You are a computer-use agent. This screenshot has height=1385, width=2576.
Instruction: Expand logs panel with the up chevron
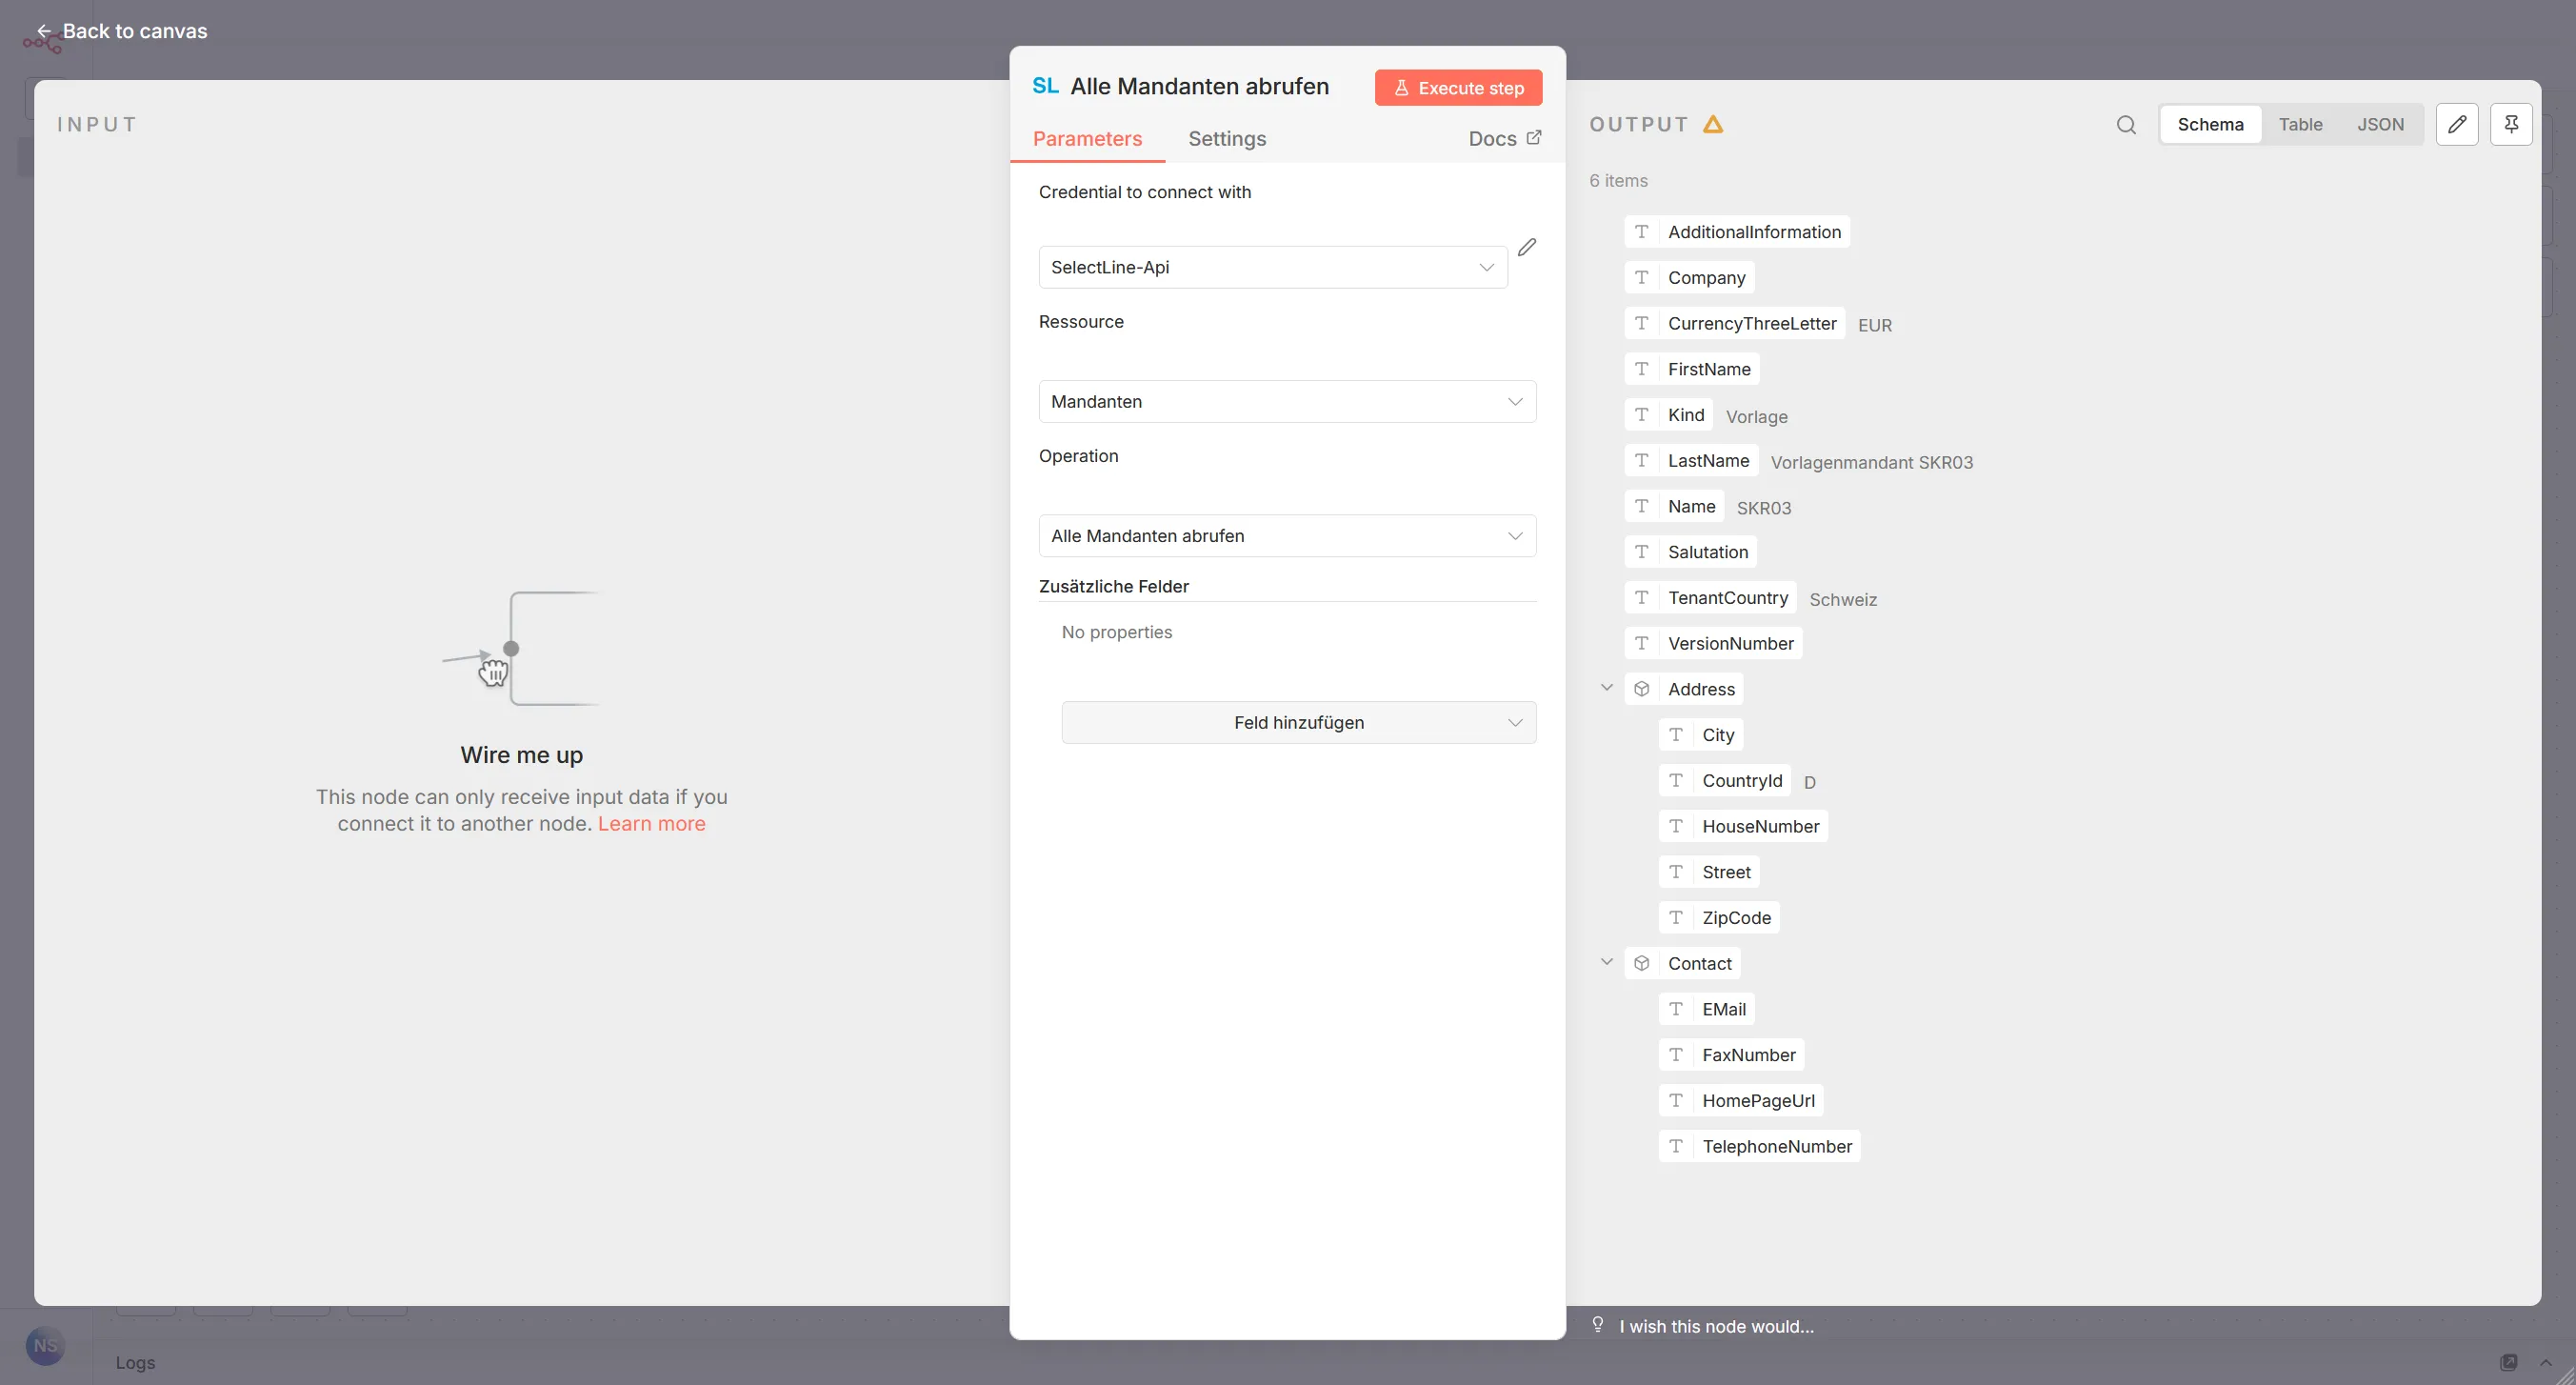click(2546, 1362)
